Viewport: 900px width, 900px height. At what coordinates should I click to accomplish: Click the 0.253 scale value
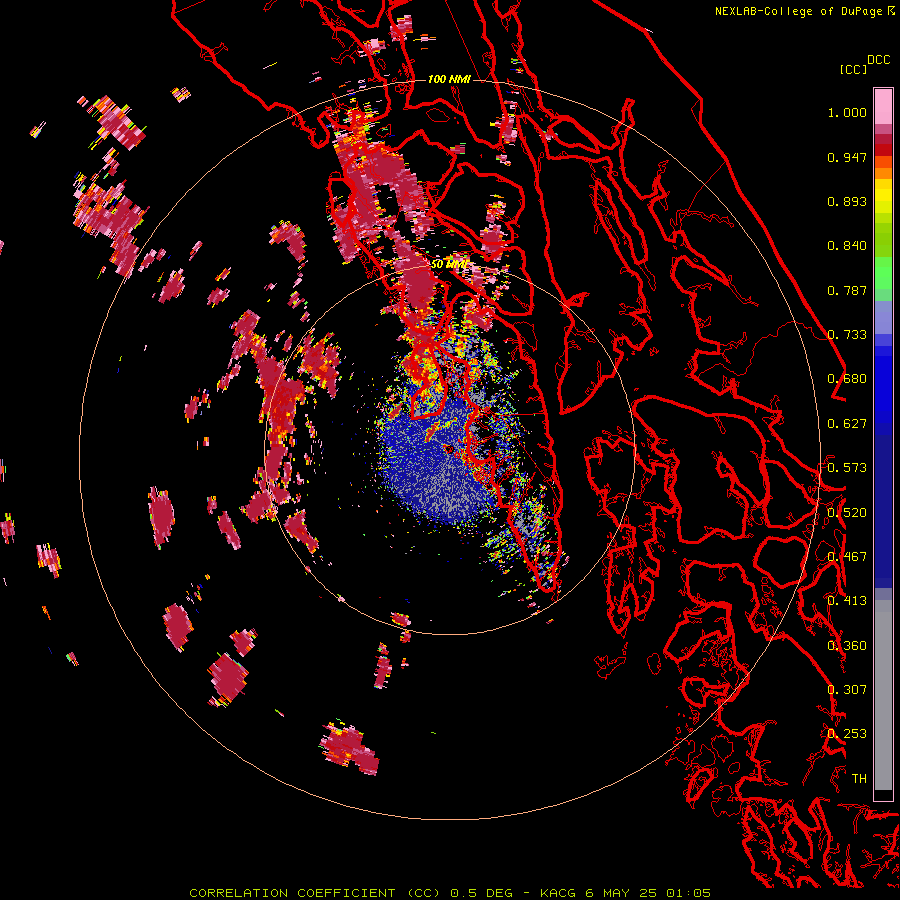point(847,734)
